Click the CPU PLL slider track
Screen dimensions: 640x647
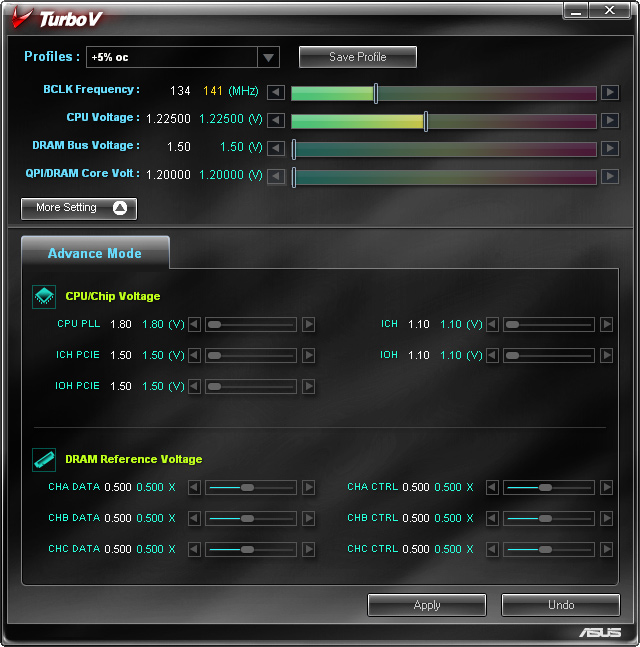click(251, 324)
